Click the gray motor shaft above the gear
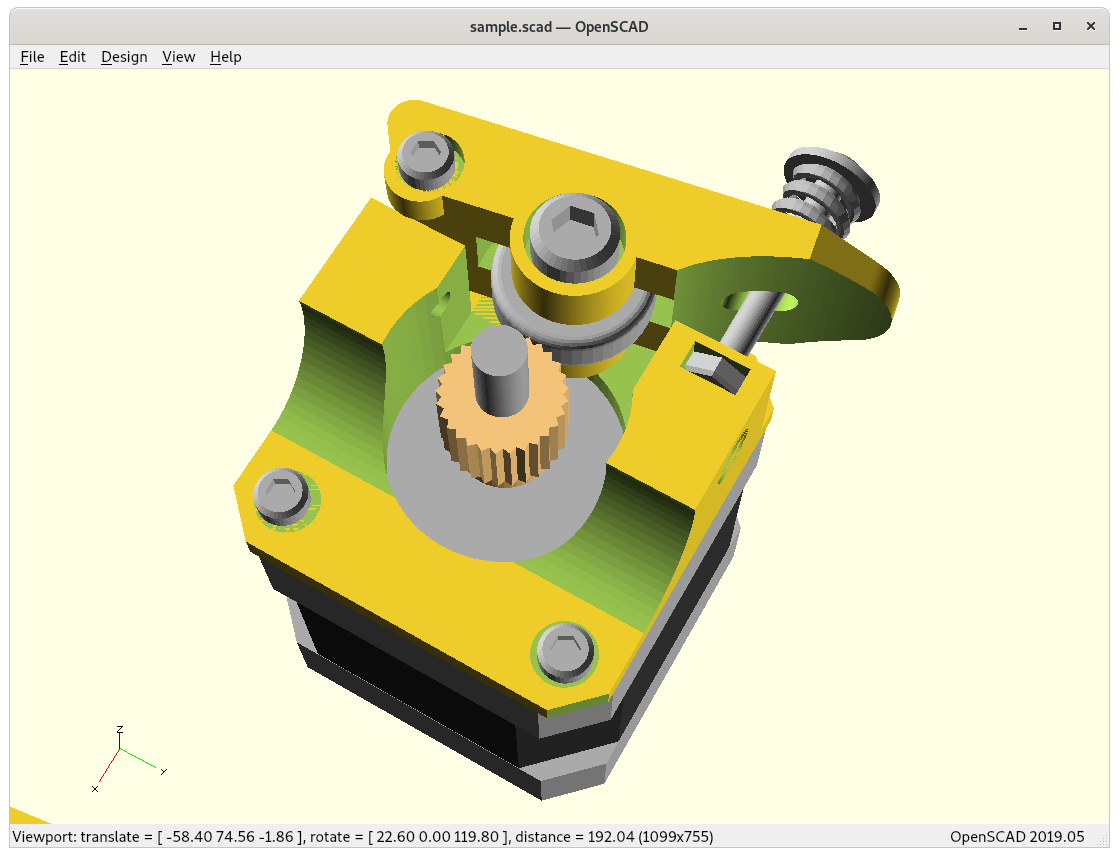 coord(499,370)
